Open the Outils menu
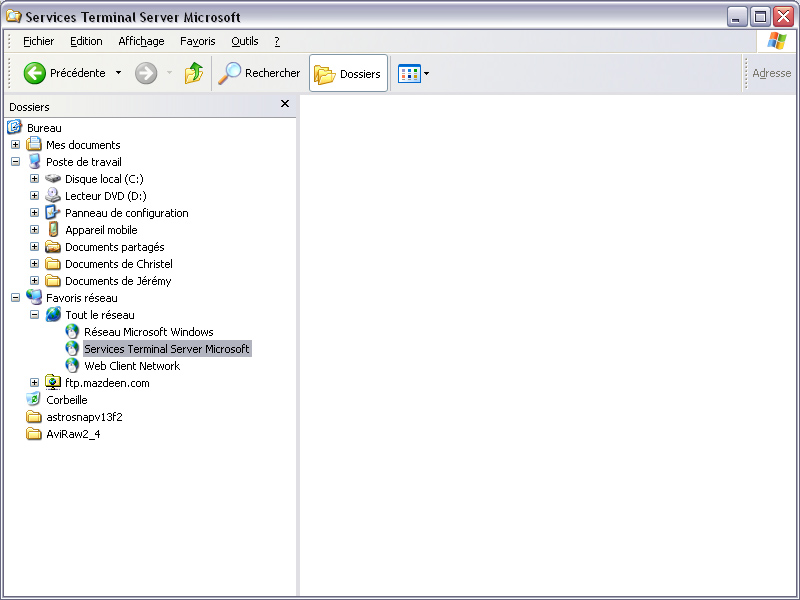800x600 pixels. tap(245, 41)
